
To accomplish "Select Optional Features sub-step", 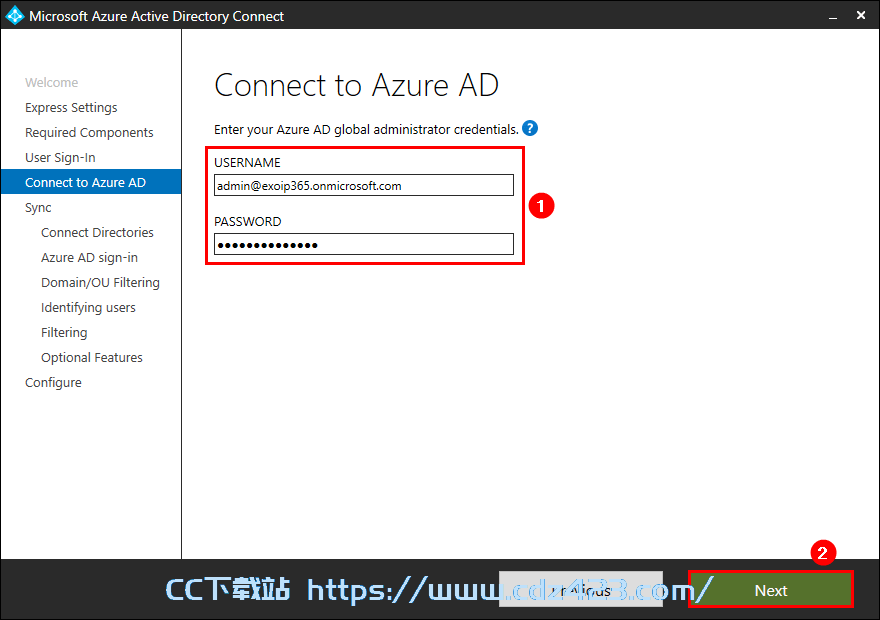I will point(92,357).
